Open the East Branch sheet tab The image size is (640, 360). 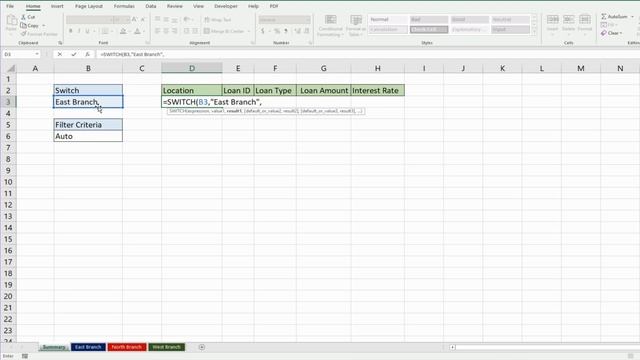[88, 347]
